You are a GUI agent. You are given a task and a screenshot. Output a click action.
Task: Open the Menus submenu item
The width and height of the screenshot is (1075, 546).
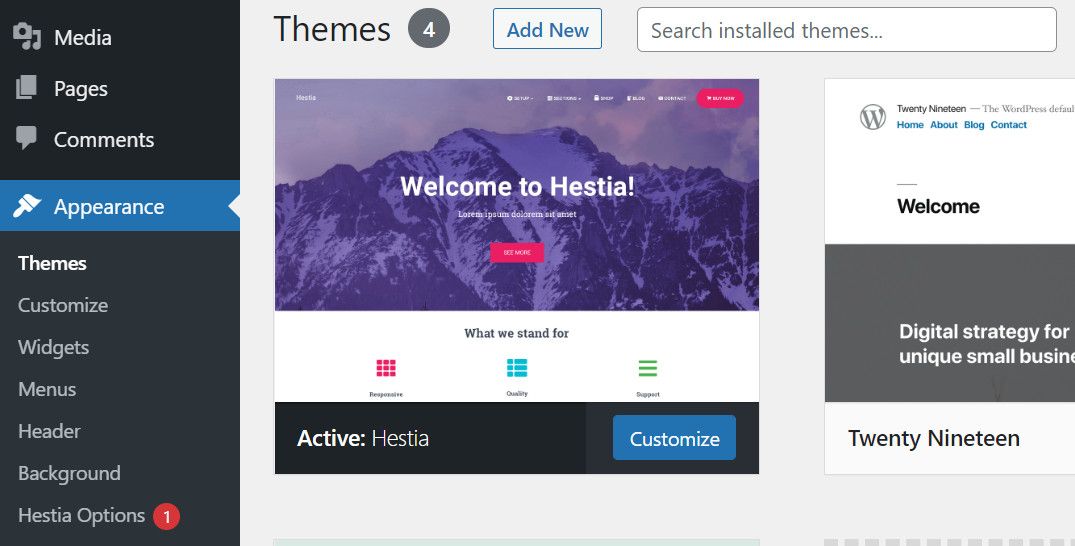(x=47, y=389)
